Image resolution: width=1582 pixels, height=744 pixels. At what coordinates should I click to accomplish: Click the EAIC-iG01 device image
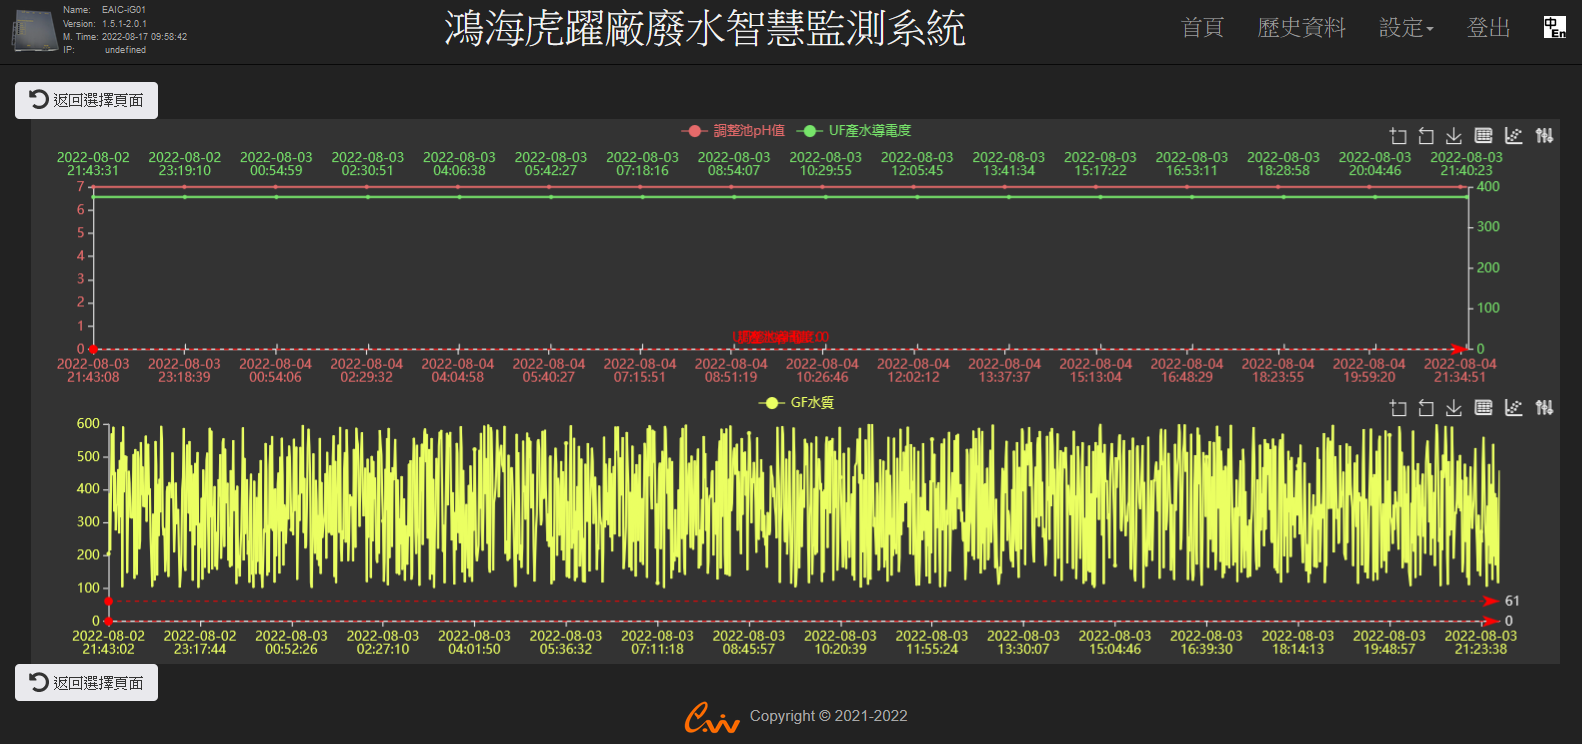35,31
